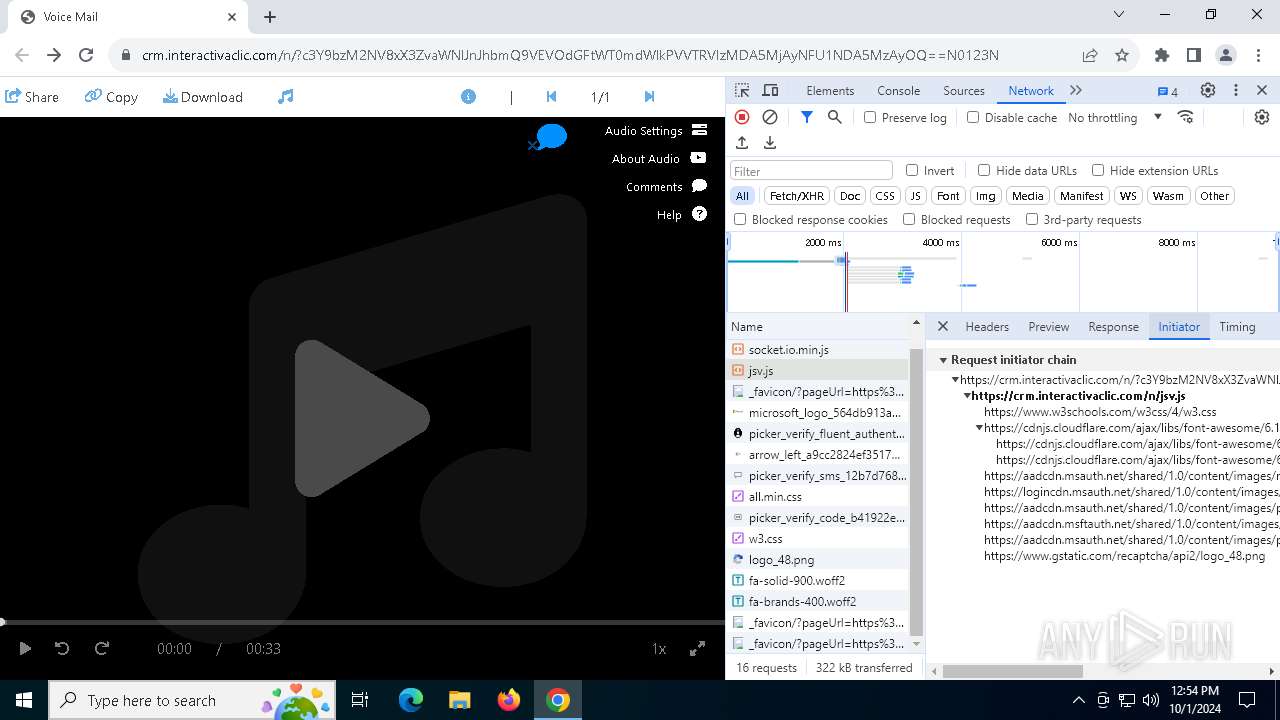This screenshot has width=1280, height=720.
Task: Click the export HAR file icon
Action: [x=770, y=143]
